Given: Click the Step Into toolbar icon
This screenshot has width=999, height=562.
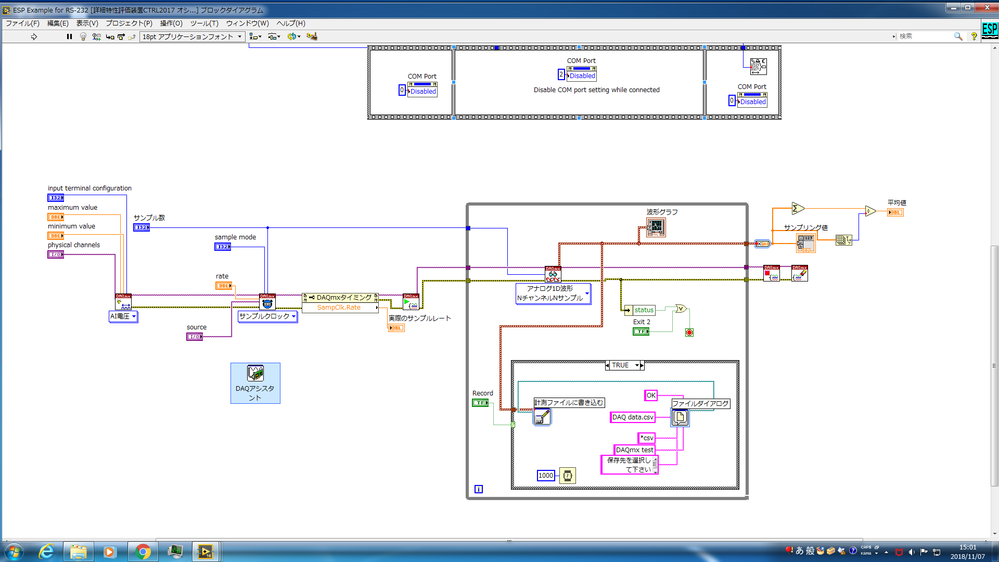Looking at the screenshot, I should tap(110, 37).
